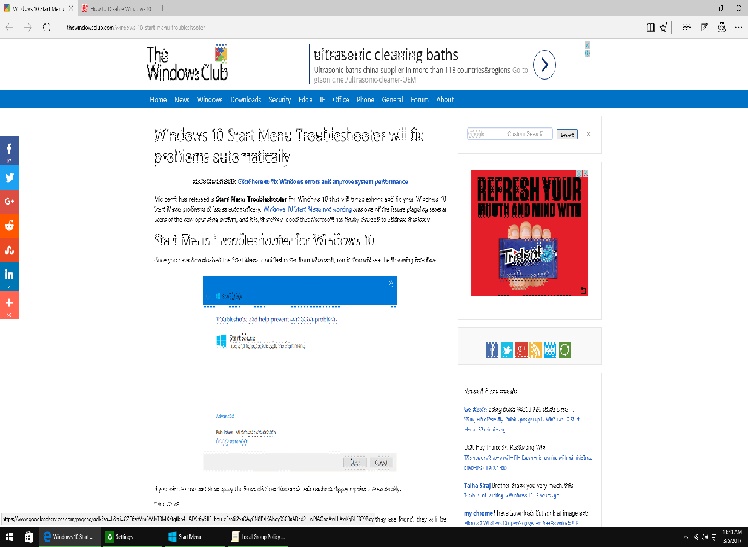Share on Reddit from left sidebar
Screen dimensions: 748x547
(x=9, y=226)
